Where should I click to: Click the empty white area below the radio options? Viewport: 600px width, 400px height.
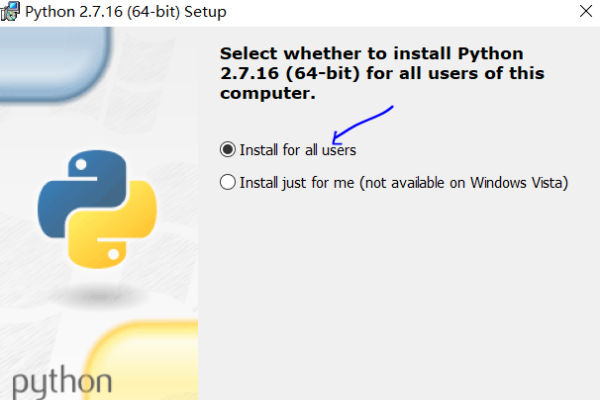click(x=400, y=300)
